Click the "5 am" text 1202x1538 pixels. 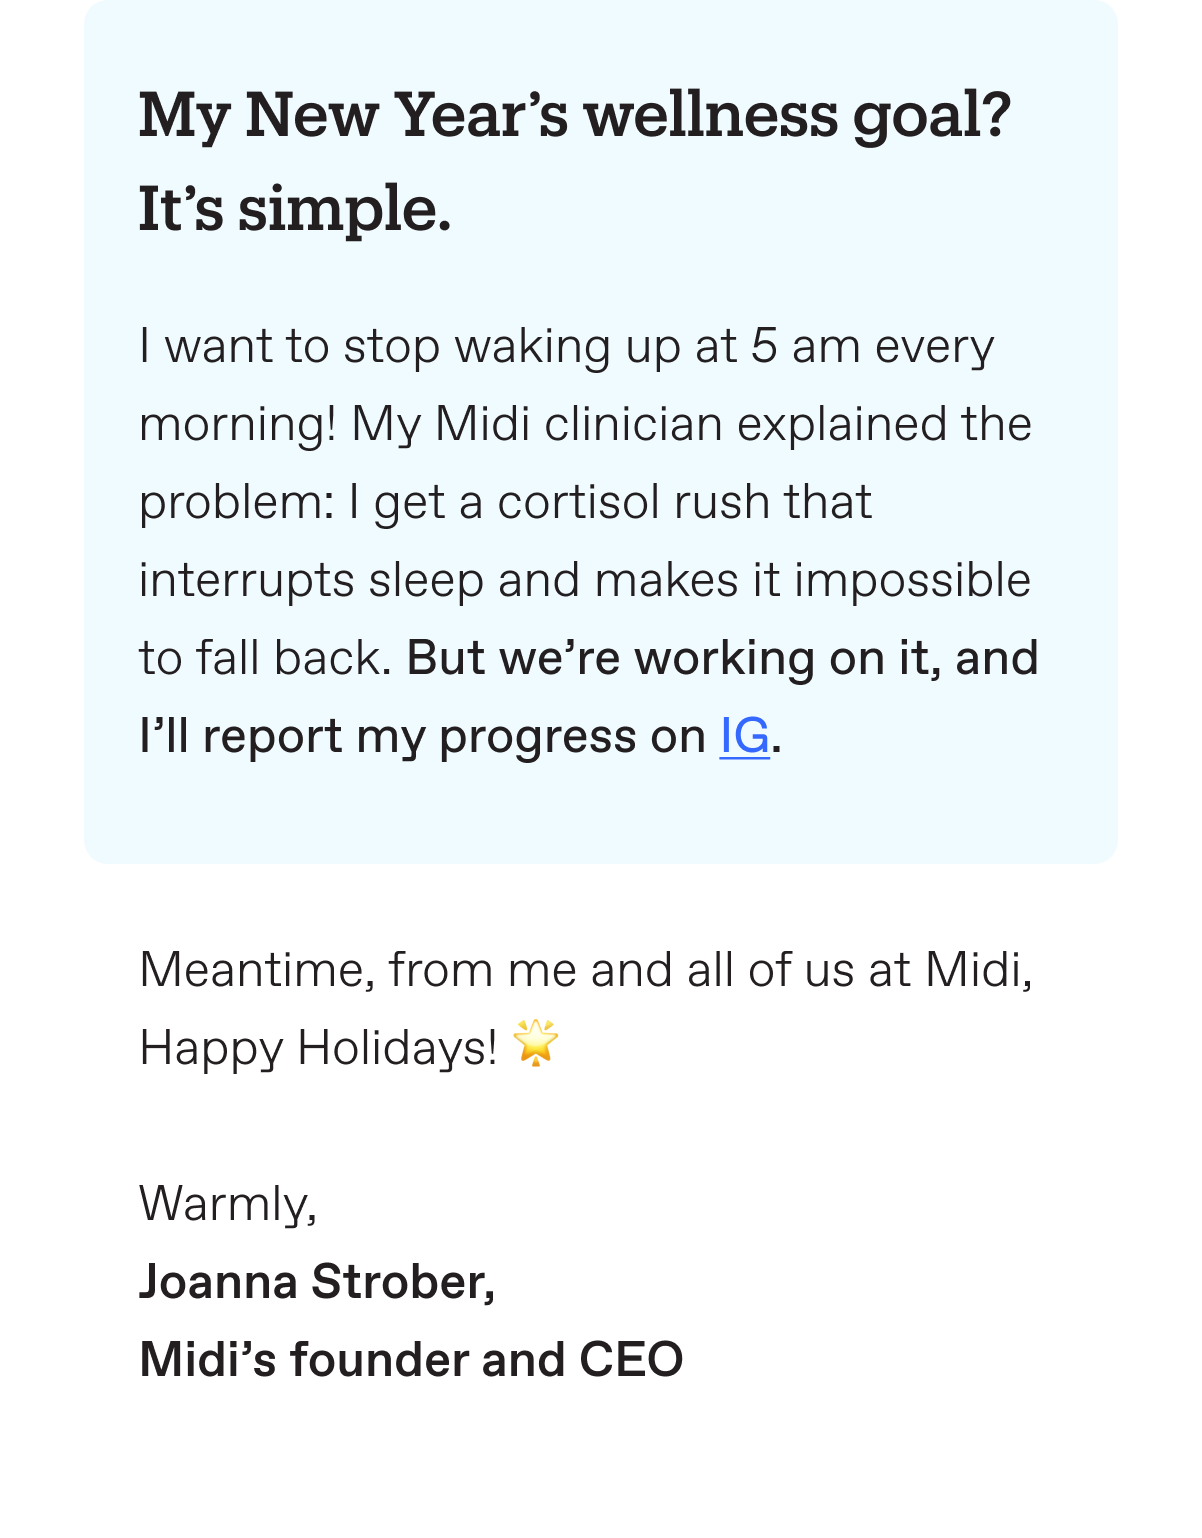click(805, 346)
